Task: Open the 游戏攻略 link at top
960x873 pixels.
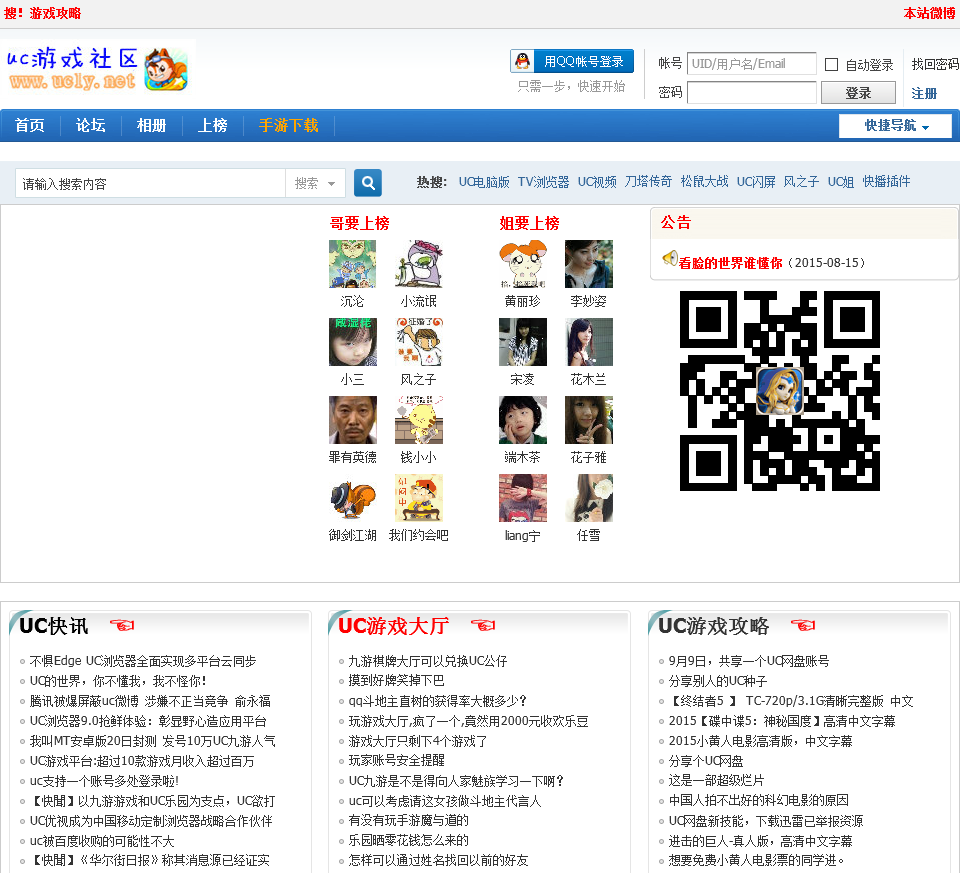Action: coord(55,13)
